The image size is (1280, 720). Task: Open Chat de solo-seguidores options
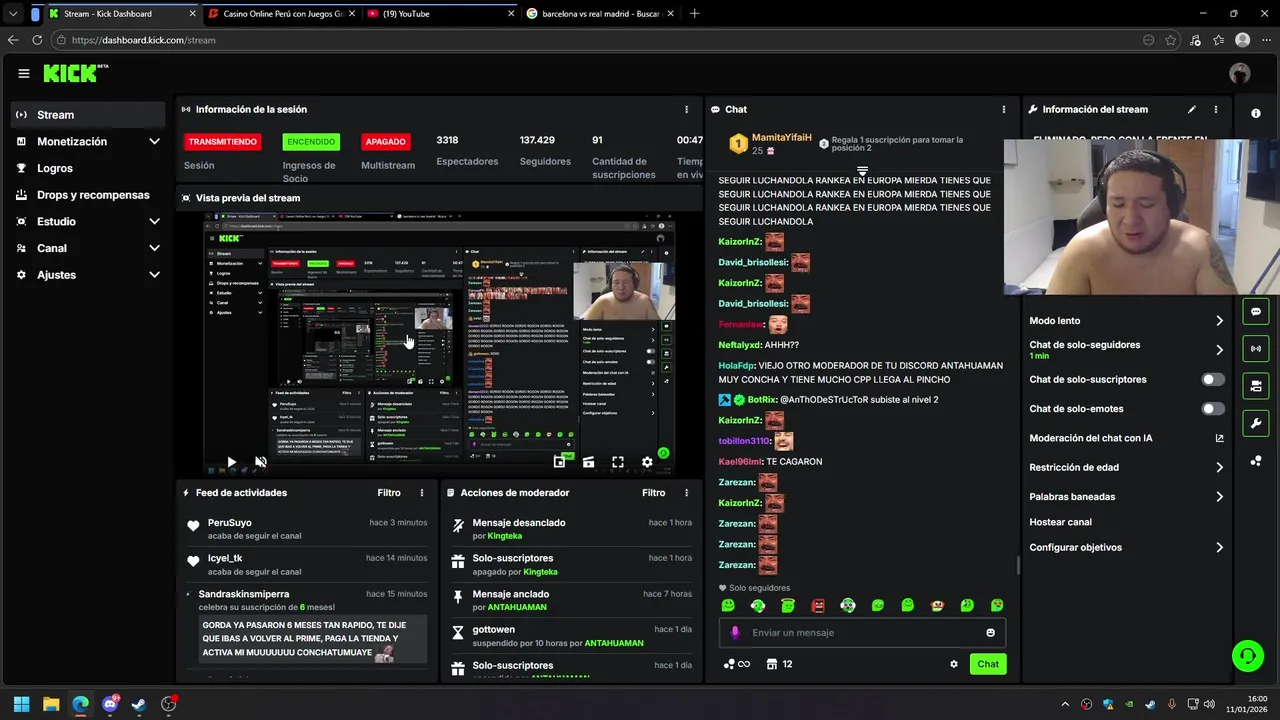pyautogui.click(x=1127, y=350)
